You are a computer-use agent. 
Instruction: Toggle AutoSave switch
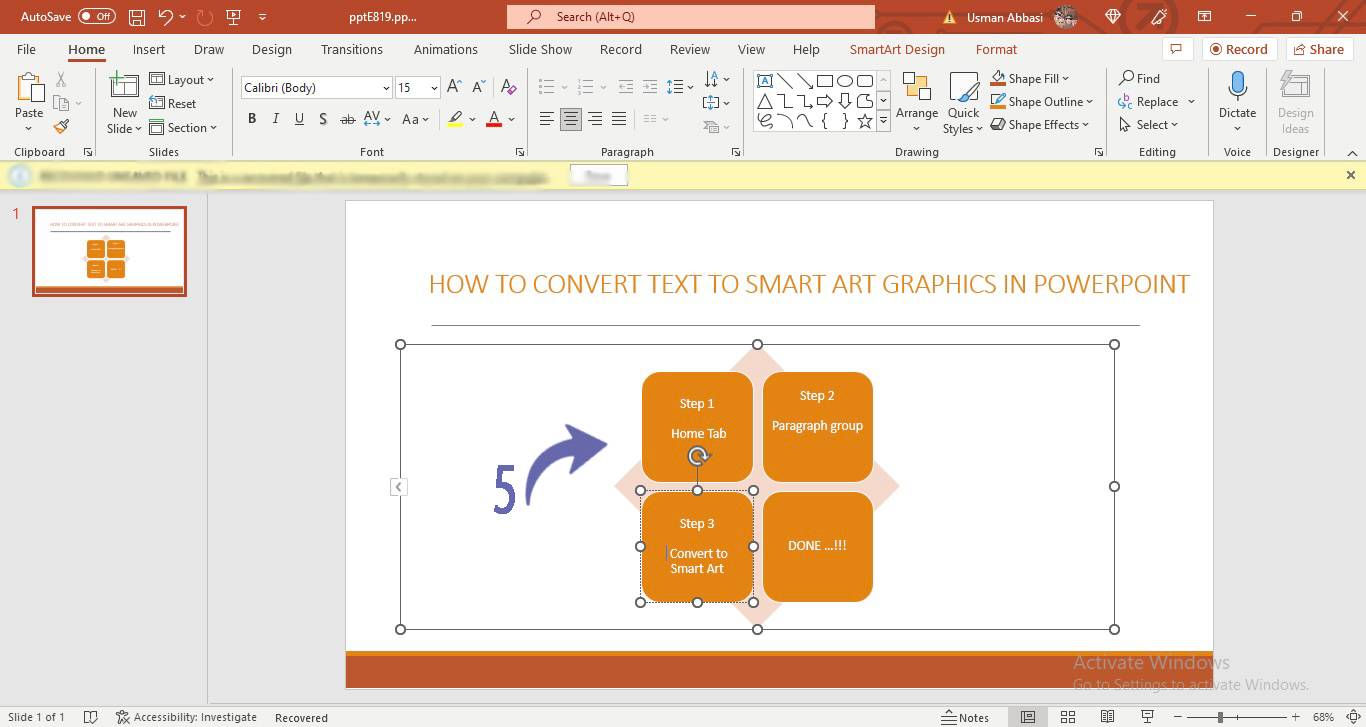[97, 17]
